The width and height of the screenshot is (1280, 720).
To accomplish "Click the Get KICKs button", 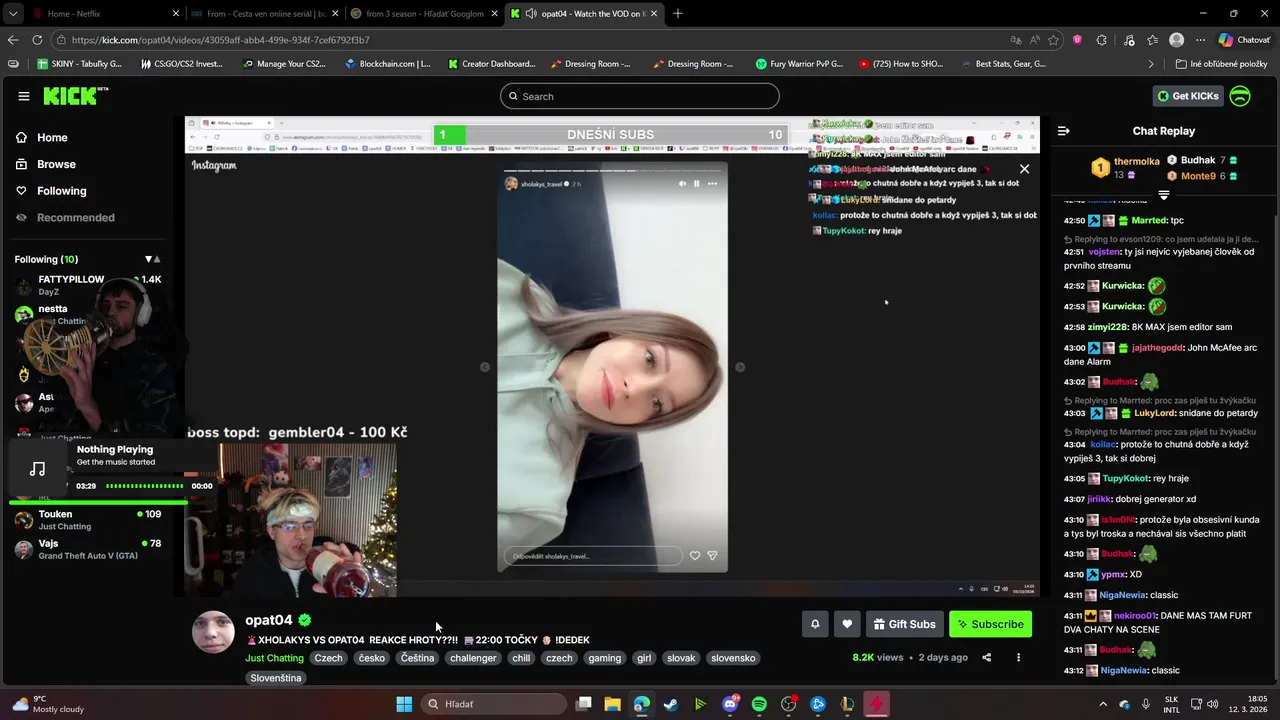I will click(1188, 96).
